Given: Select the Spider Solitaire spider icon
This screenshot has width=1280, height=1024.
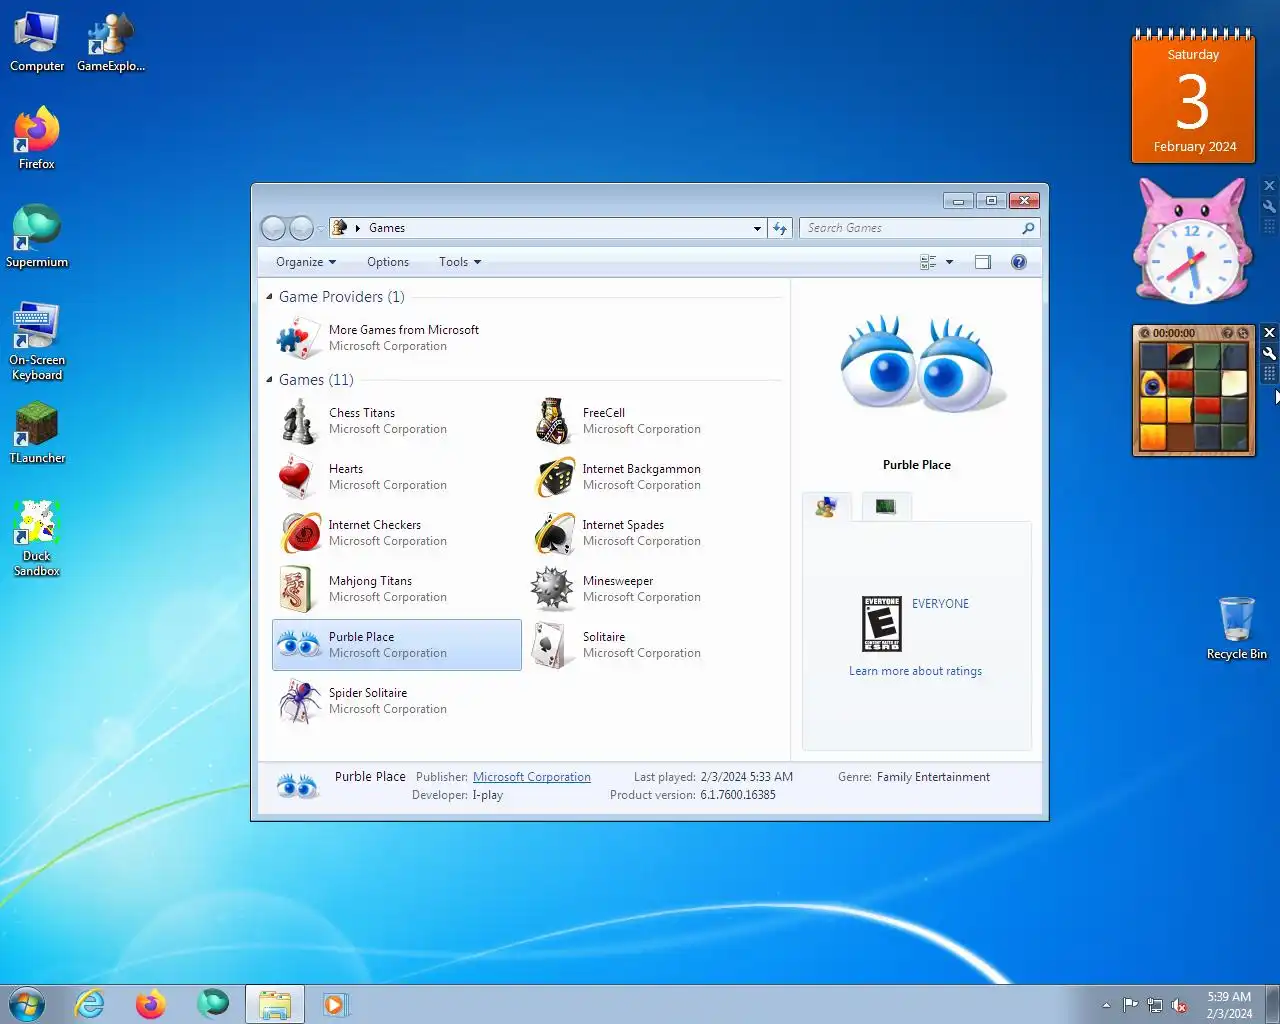Looking at the screenshot, I should pos(298,701).
